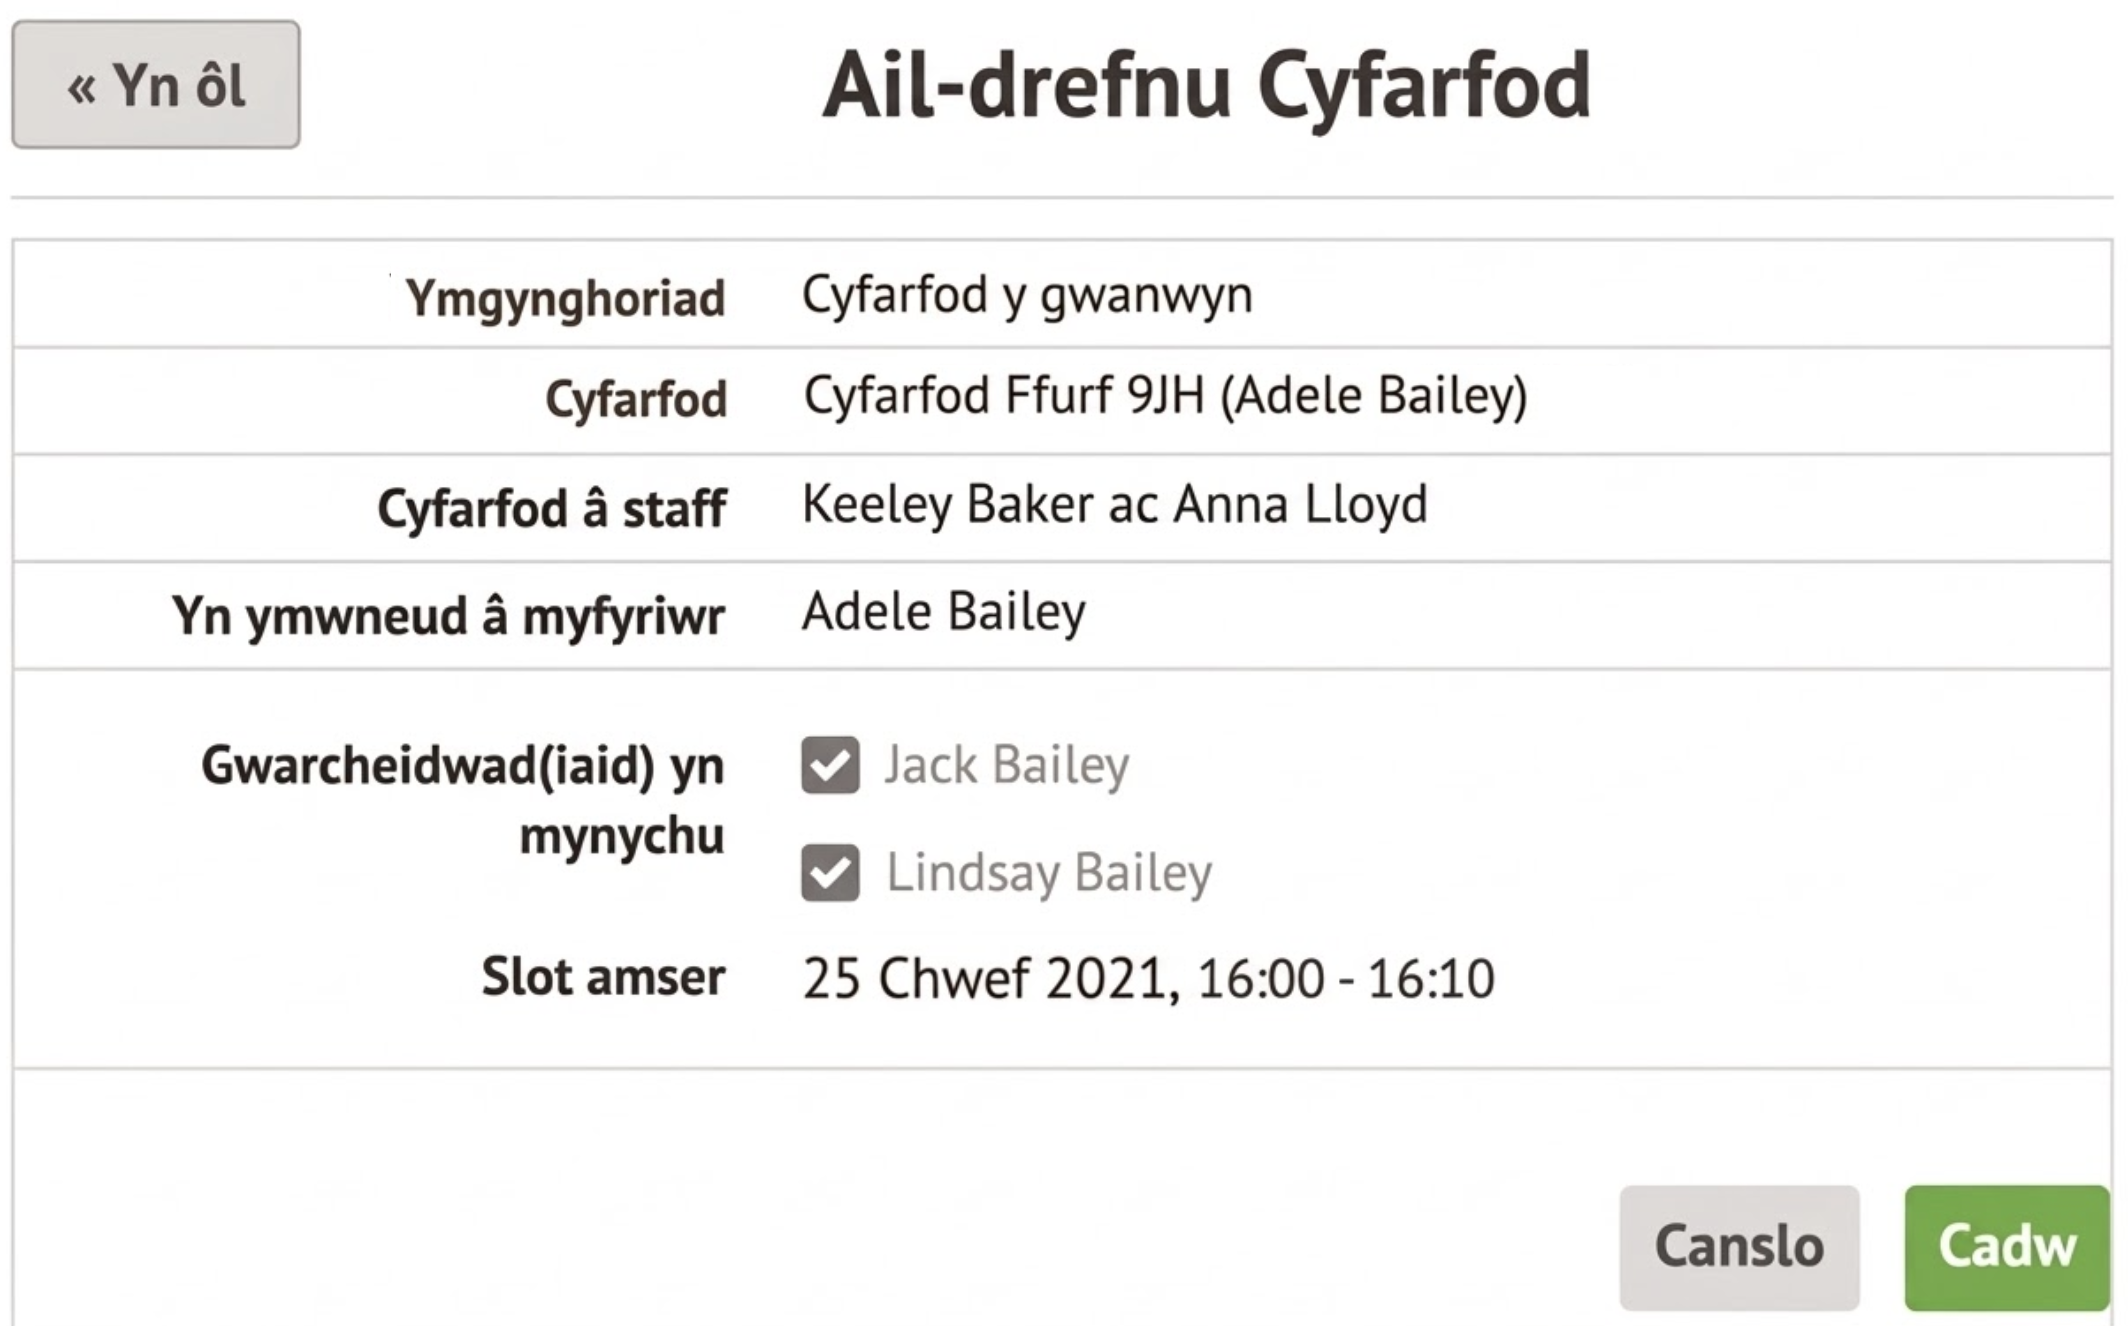The width and height of the screenshot is (2128, 1326).
Task: Click the Gwarcheidwad(iaid) yn mynychu label
Action: coord(463,799)
